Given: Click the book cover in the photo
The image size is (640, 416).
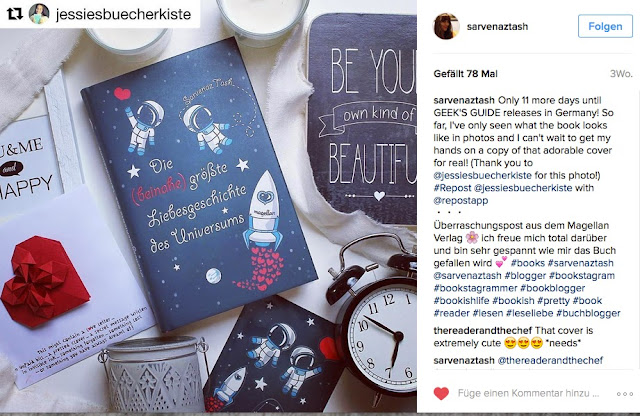Looking at the screenshot, I should click(x=199, y=184).
